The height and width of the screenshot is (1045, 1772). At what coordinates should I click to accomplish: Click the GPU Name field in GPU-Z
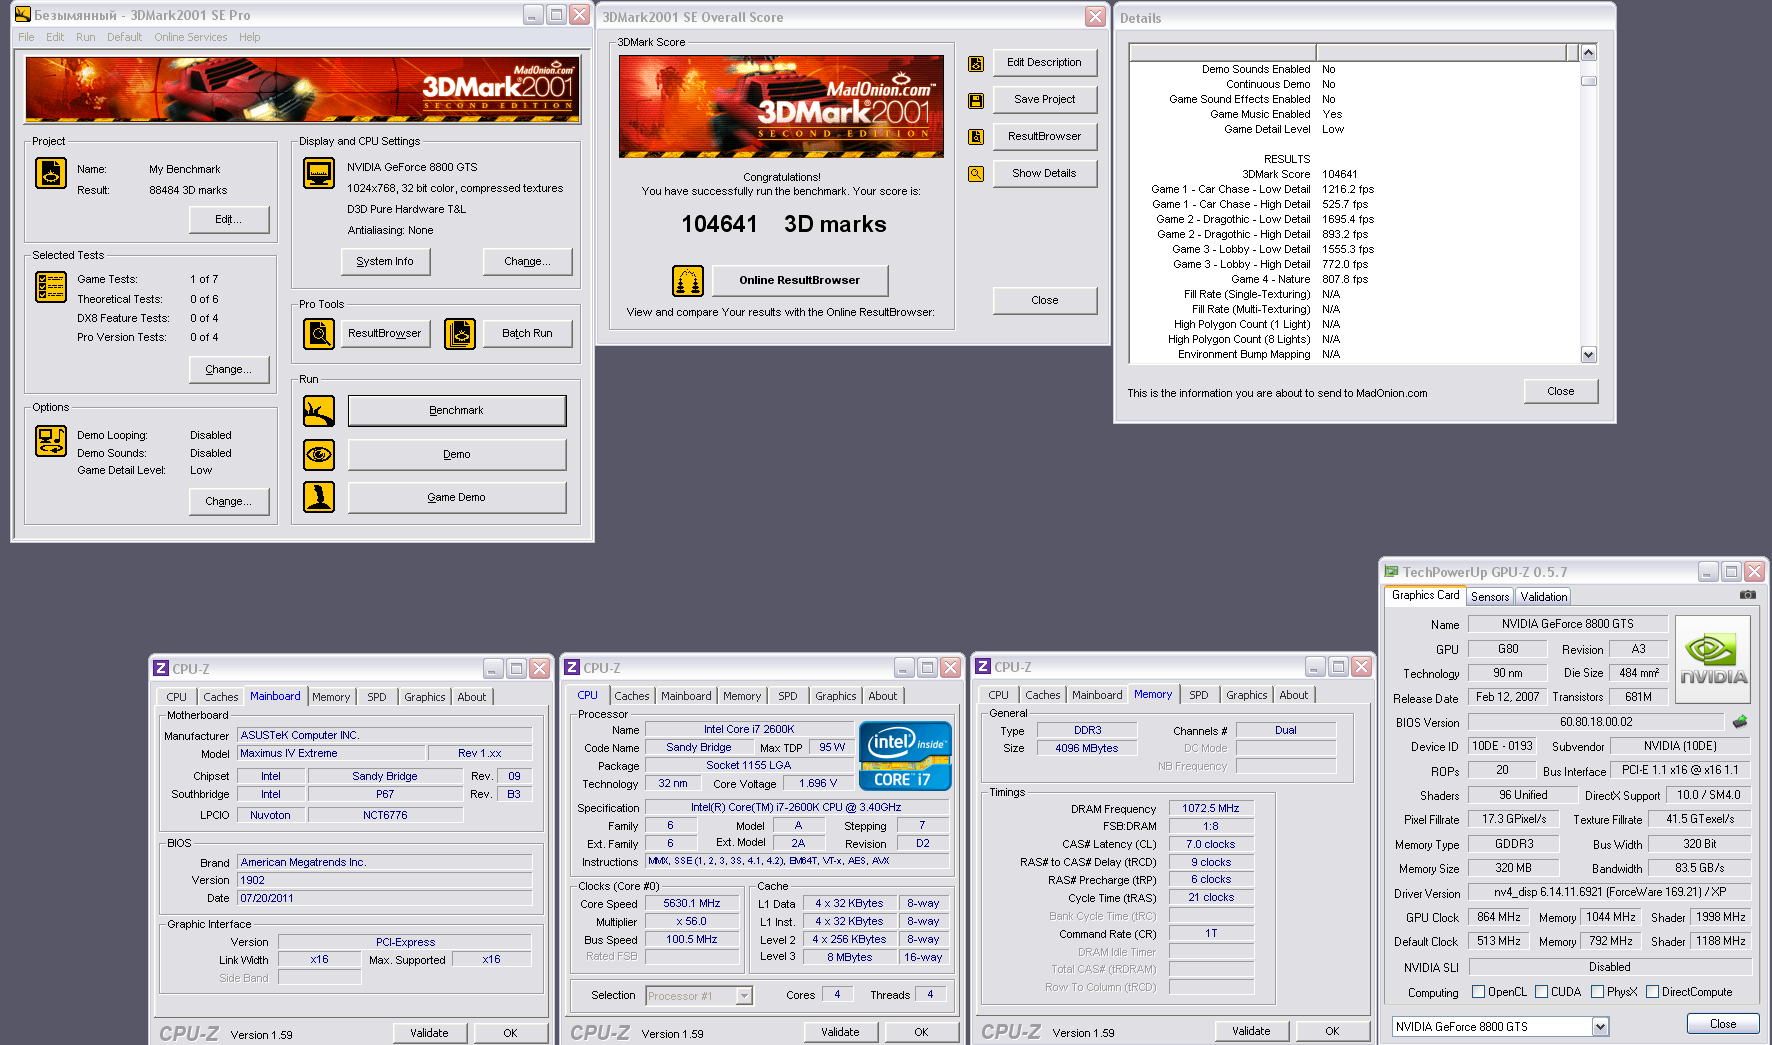tap(1568, 624)
